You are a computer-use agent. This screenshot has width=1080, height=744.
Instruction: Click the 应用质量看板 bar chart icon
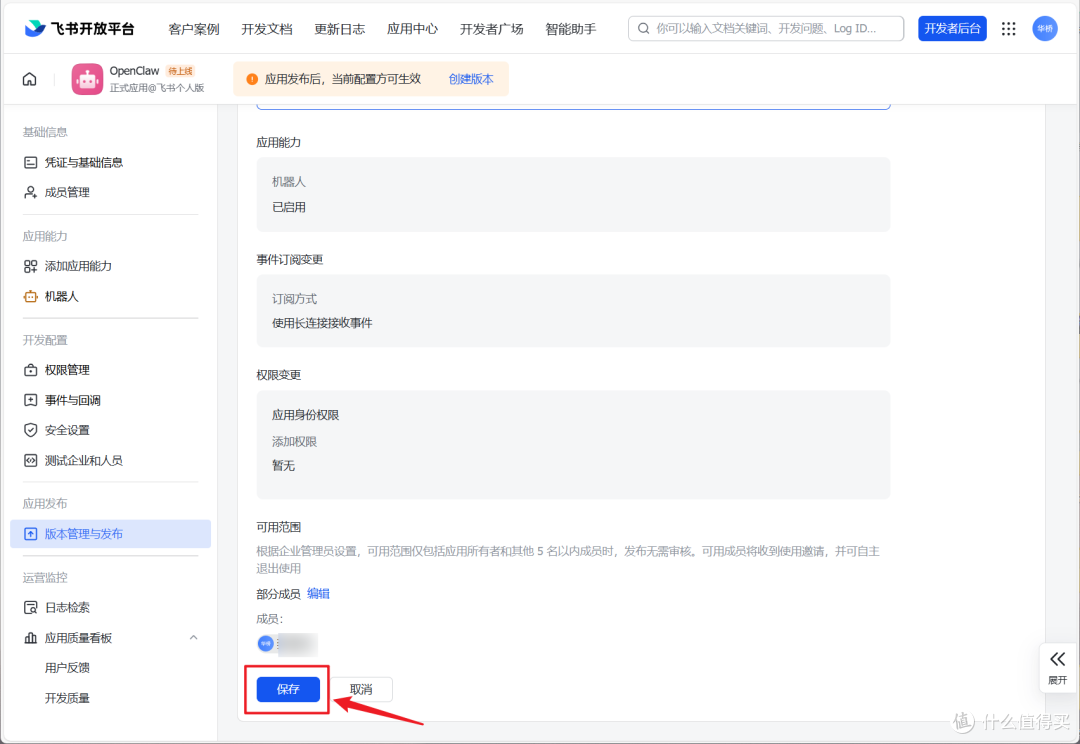[30, 638]
